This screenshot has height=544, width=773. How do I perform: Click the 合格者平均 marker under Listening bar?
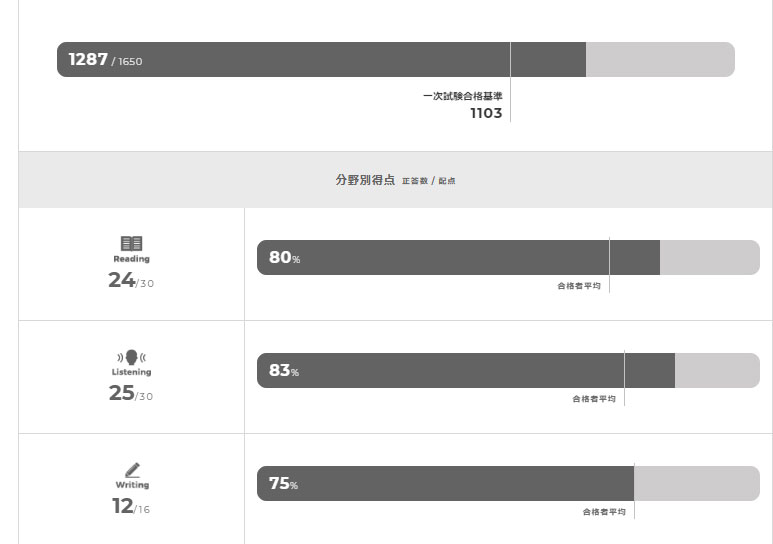click(594, 399)
